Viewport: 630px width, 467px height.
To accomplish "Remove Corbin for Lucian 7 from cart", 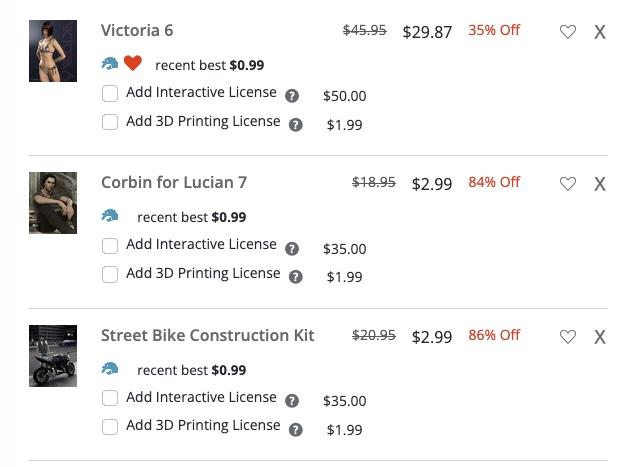I will coord(600,184).
